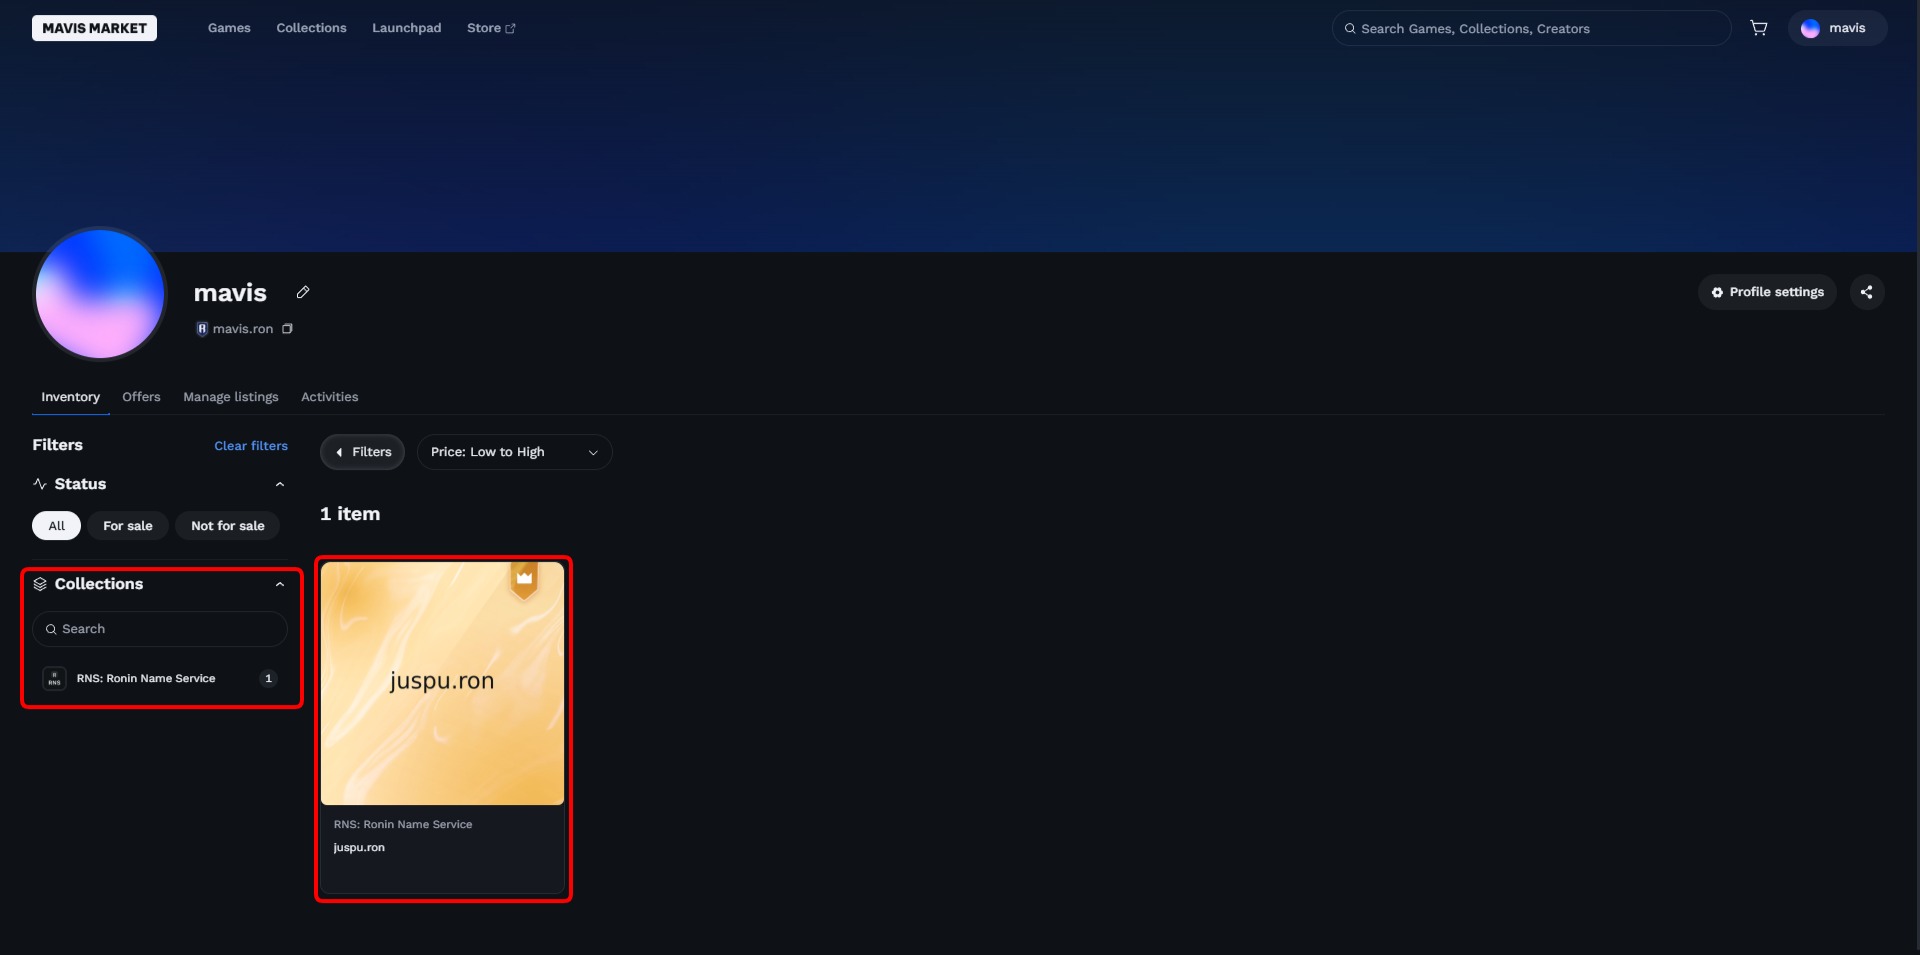
Task: Copy the mavis.ron address
Action: point(287,329)
